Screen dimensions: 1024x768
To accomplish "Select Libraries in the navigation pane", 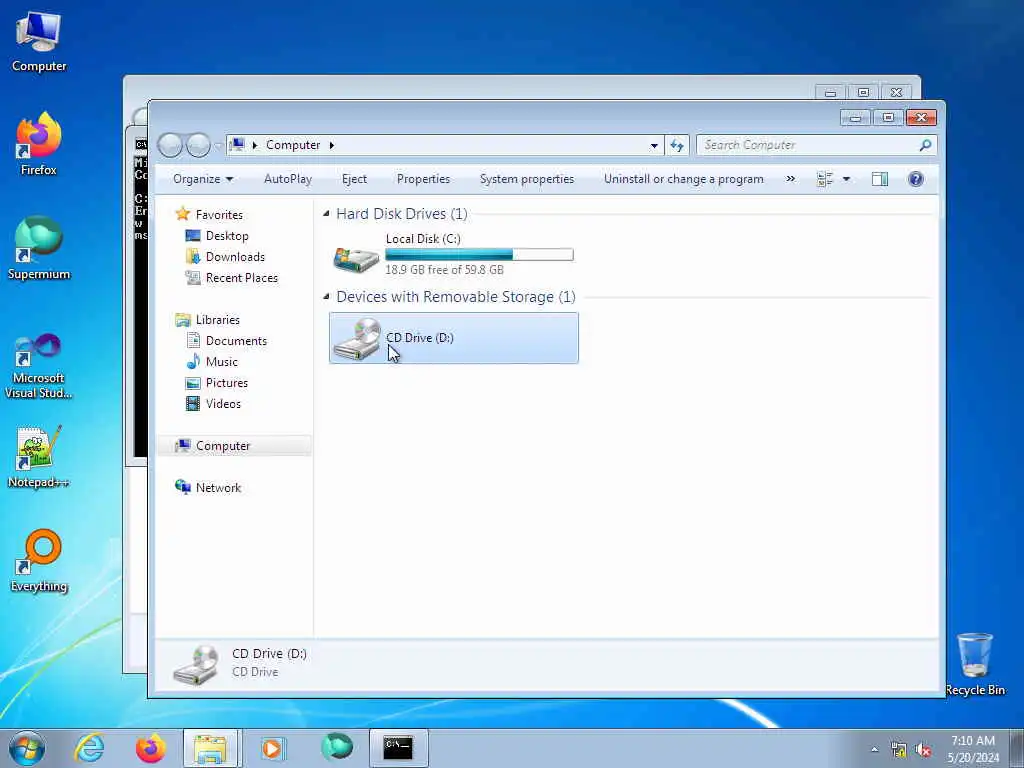I will pyautogui.click(x=217, y=320).
